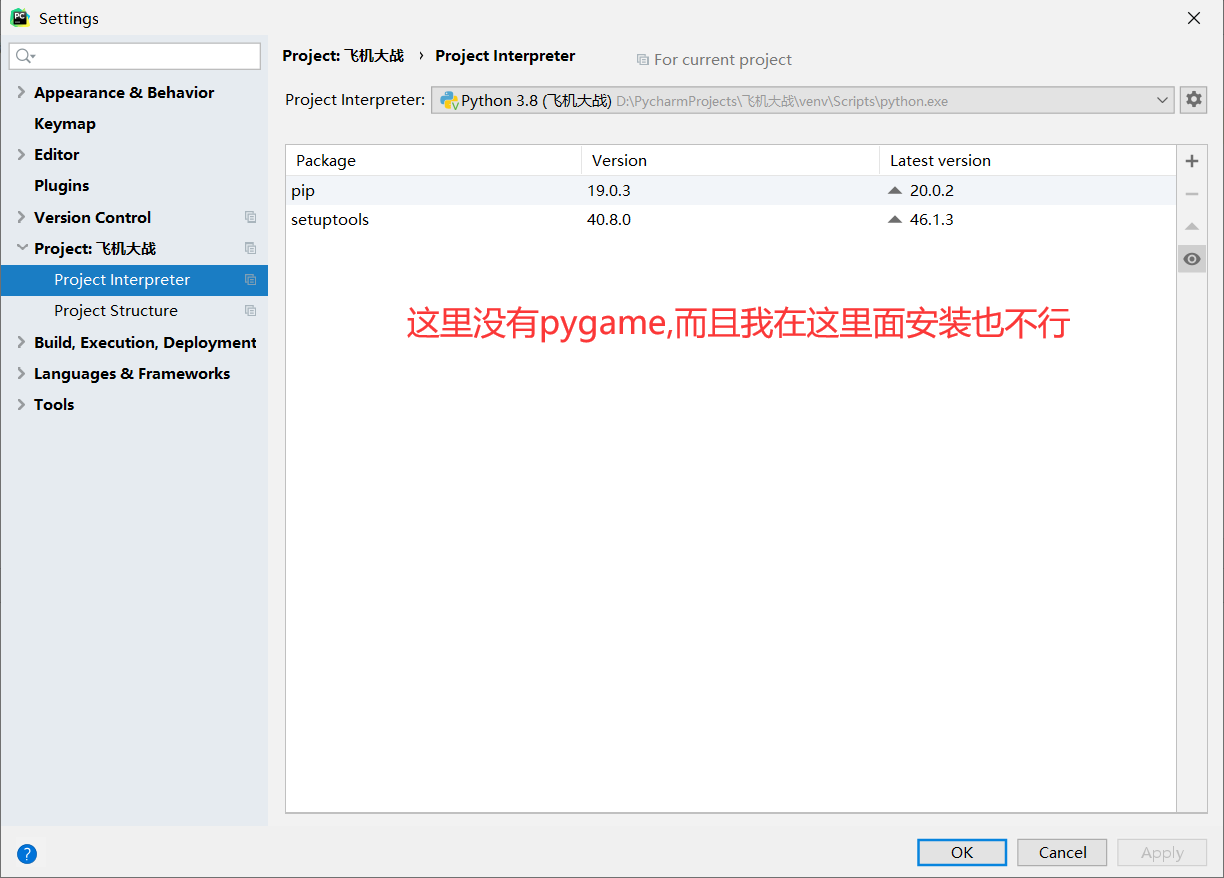Select Version Control label
Viewport: 1224px width, 878px height.
(x=92, y=217)
